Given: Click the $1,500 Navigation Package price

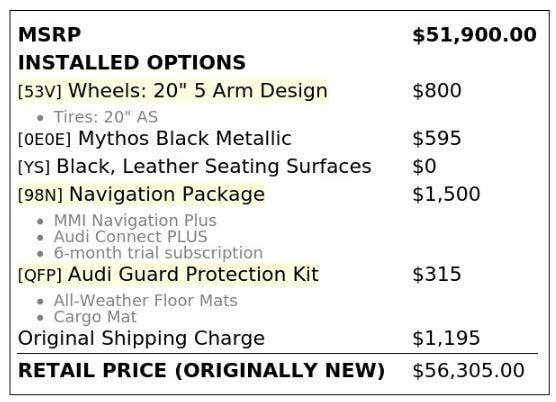Looking at the screenshot, I should coord(446,194).
